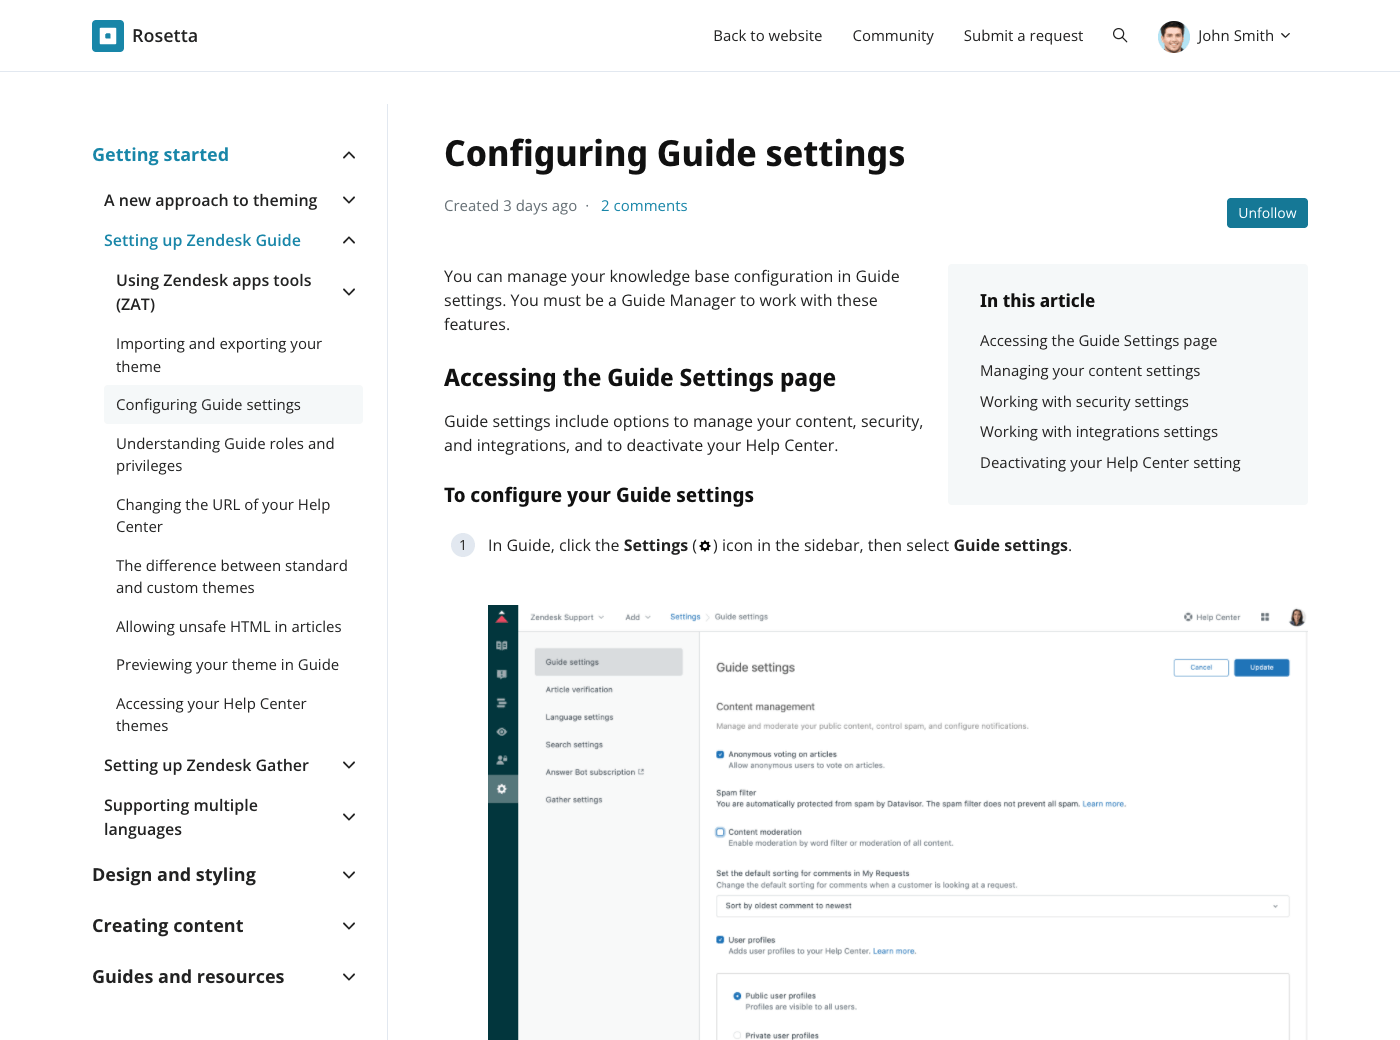The height and width of the screenshot is (1040, 1400).
Task: Click the book icon in the dark sidebar
Action: pos(502,646)
